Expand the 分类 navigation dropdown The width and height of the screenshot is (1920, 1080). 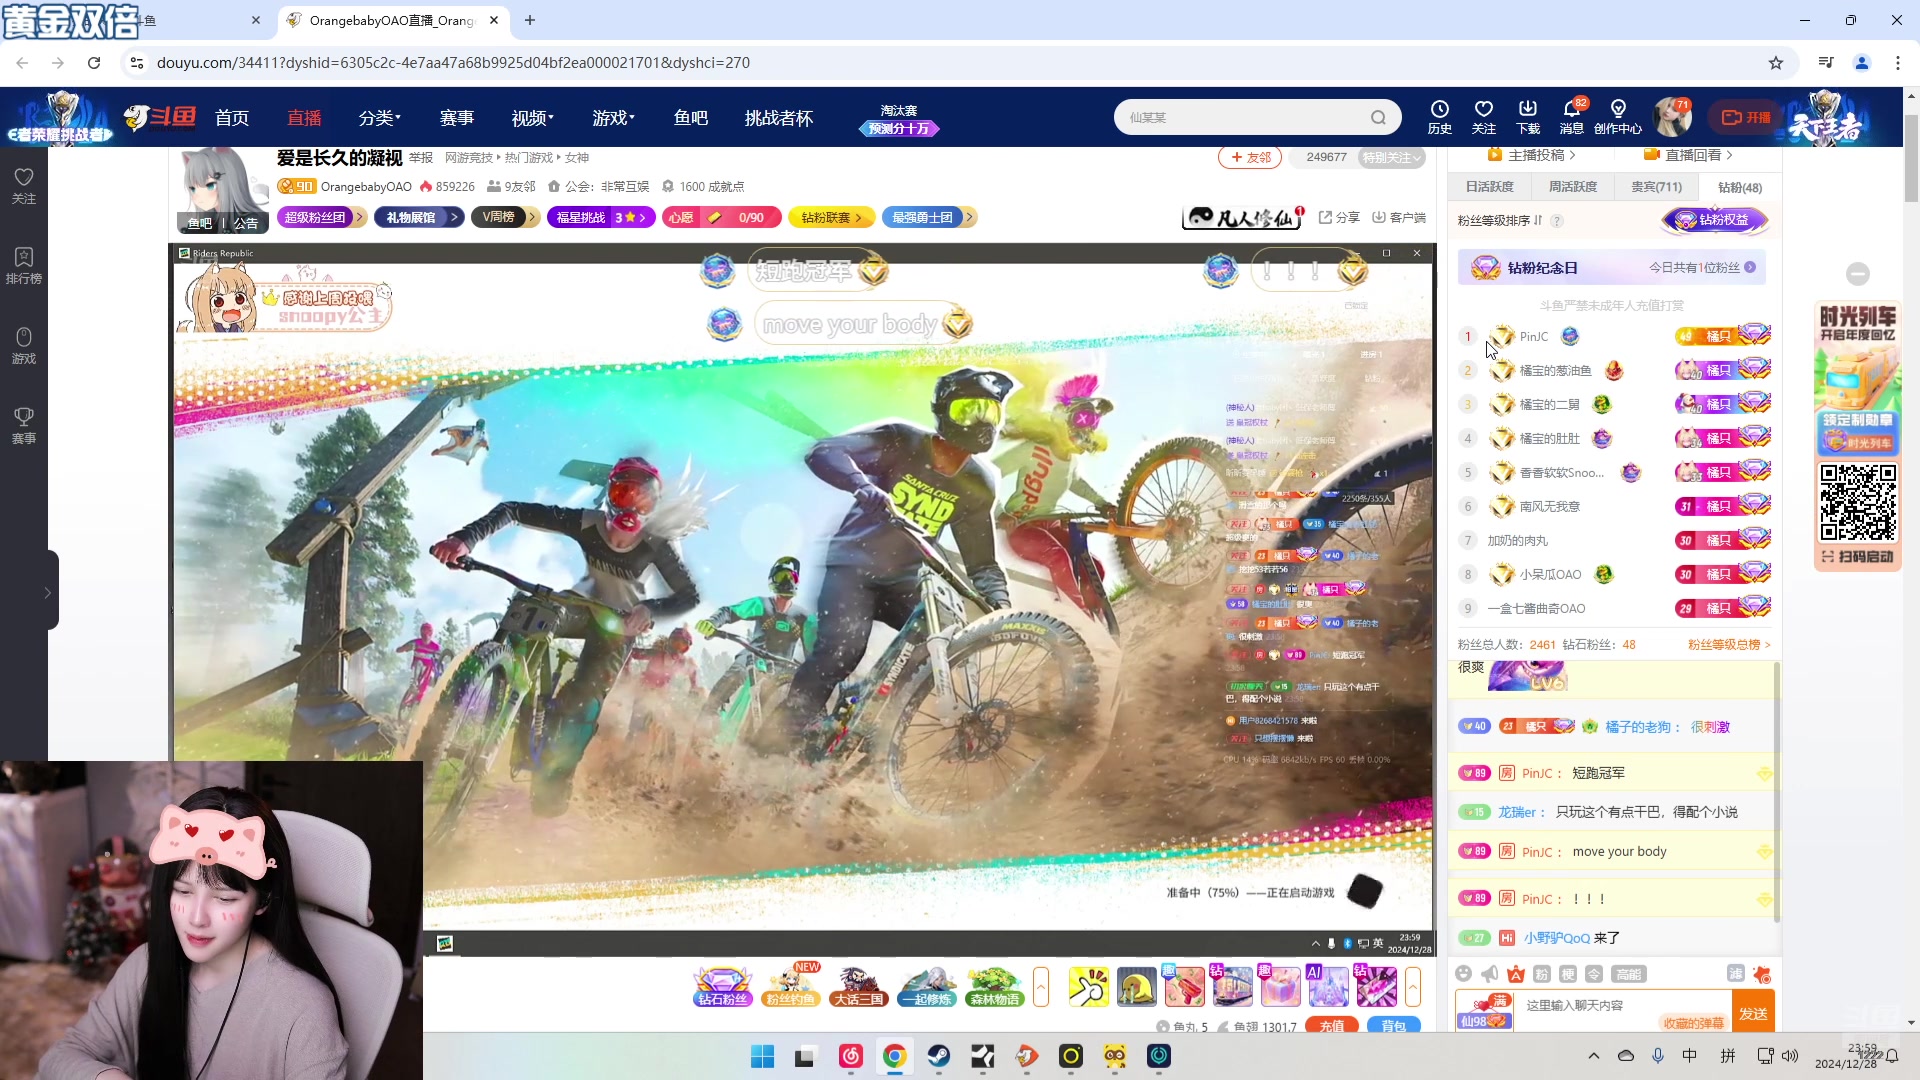pos(379,118)
